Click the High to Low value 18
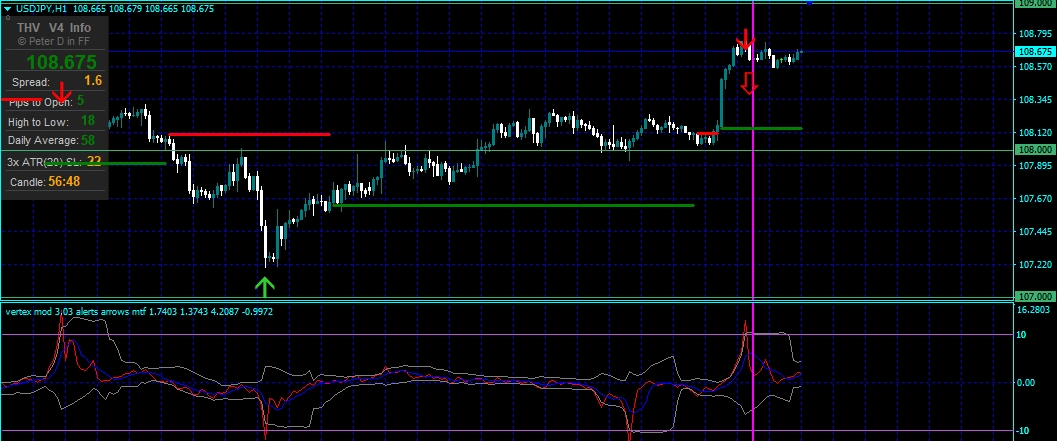This screenshot has height=441, width=1057. click(x=88, y=121)
